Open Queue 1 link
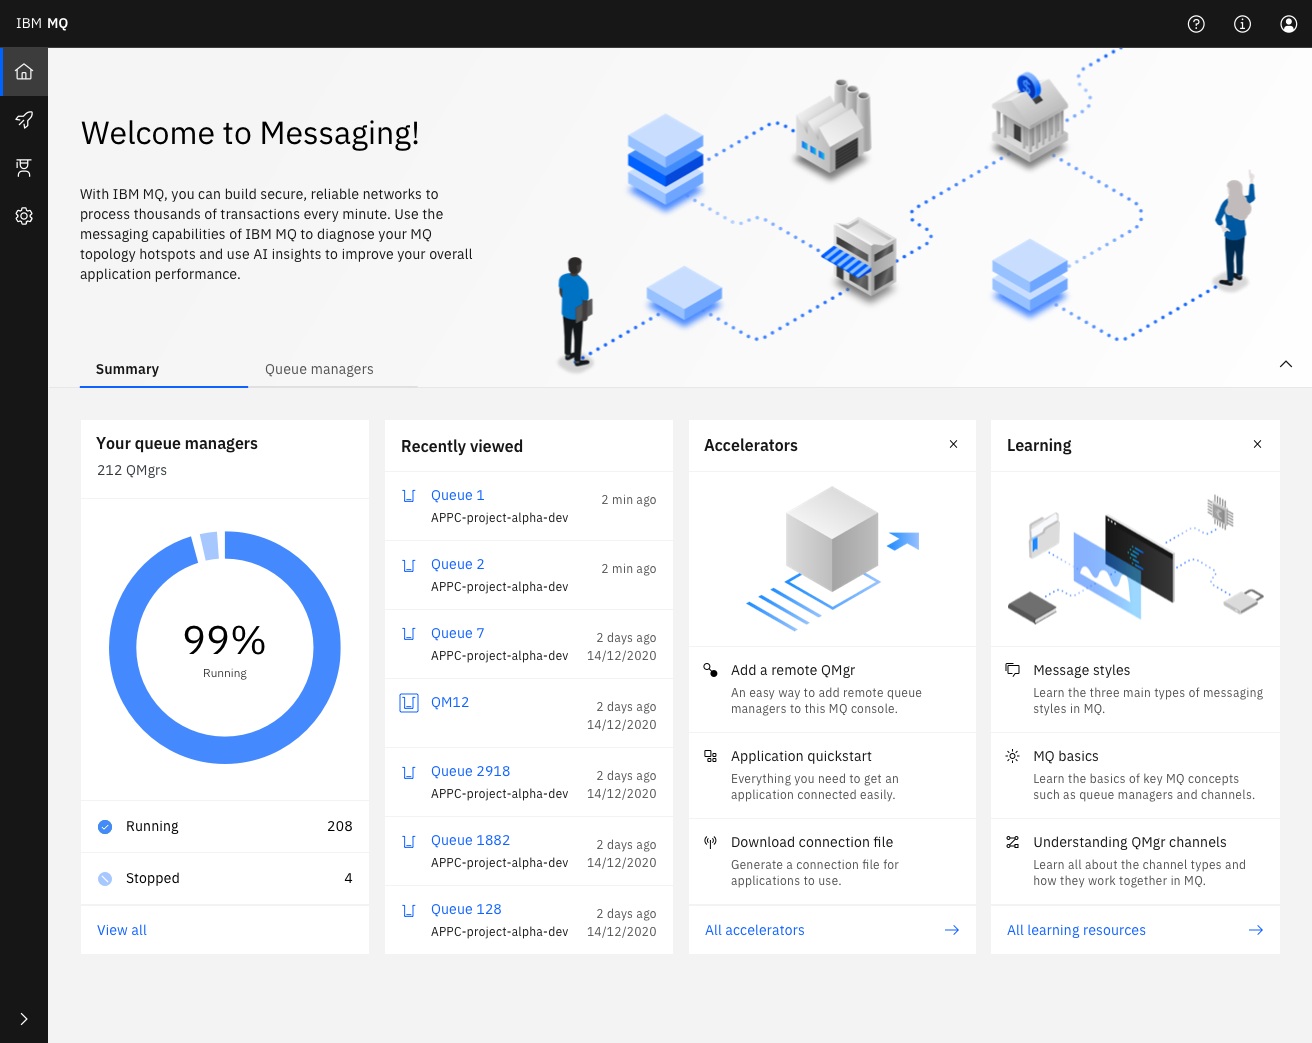This screenshot has height=1043, width=1312. click(457, 495)
